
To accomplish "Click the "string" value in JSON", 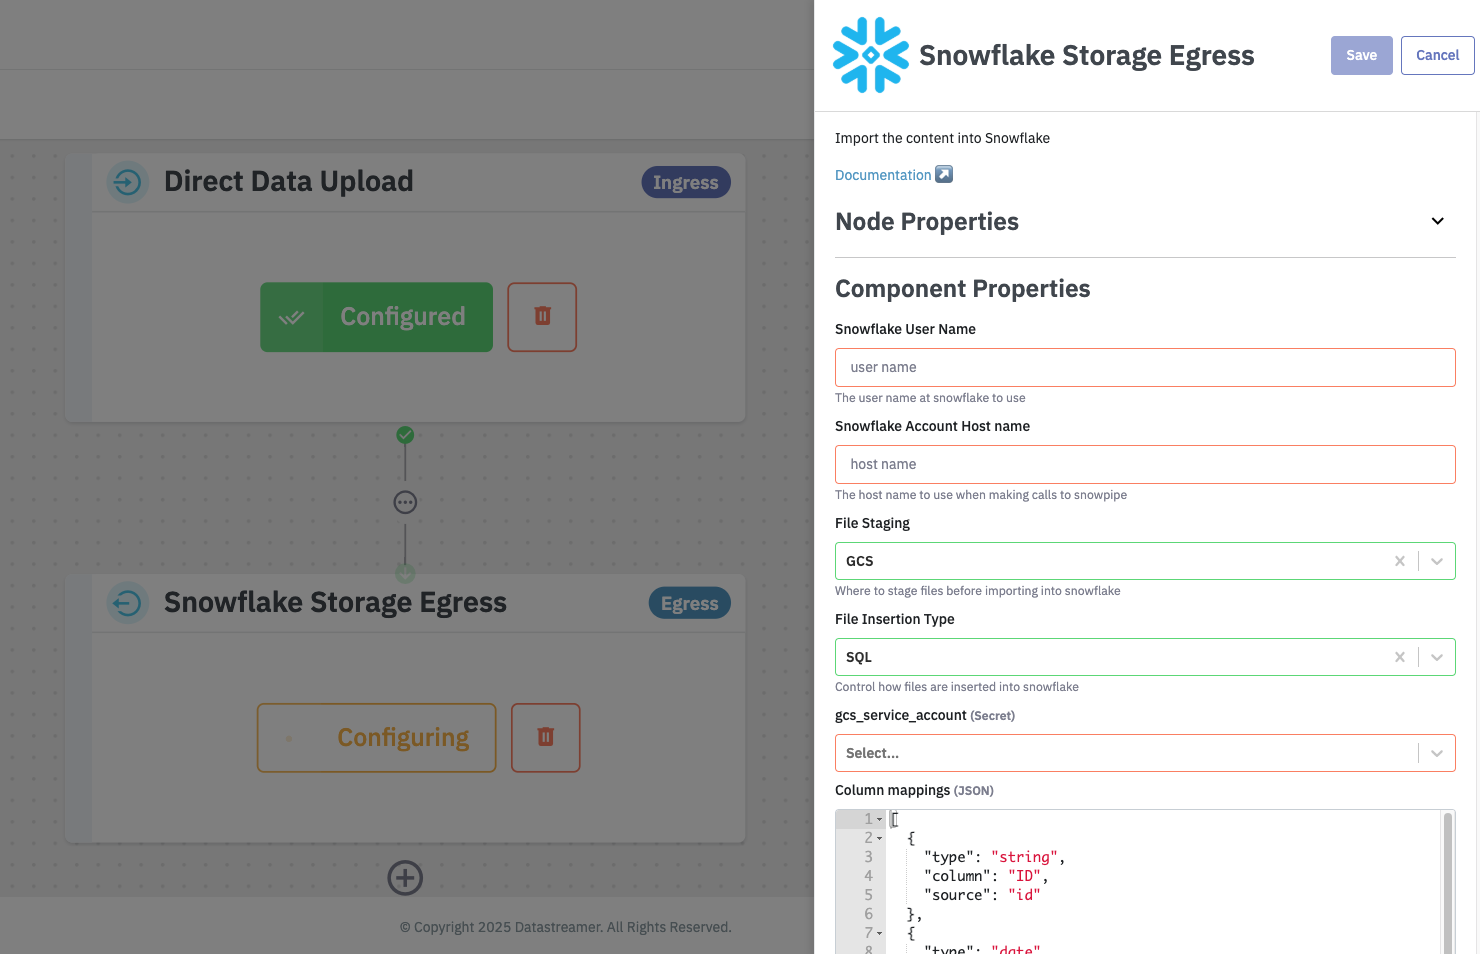I will point(1025,857).
